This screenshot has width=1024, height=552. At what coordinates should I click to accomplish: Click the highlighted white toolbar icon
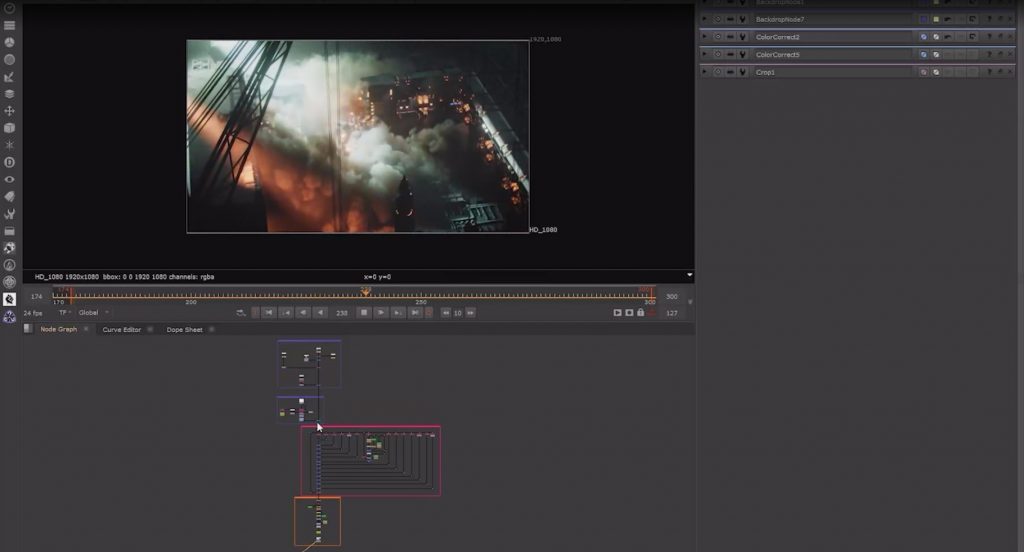9,299
